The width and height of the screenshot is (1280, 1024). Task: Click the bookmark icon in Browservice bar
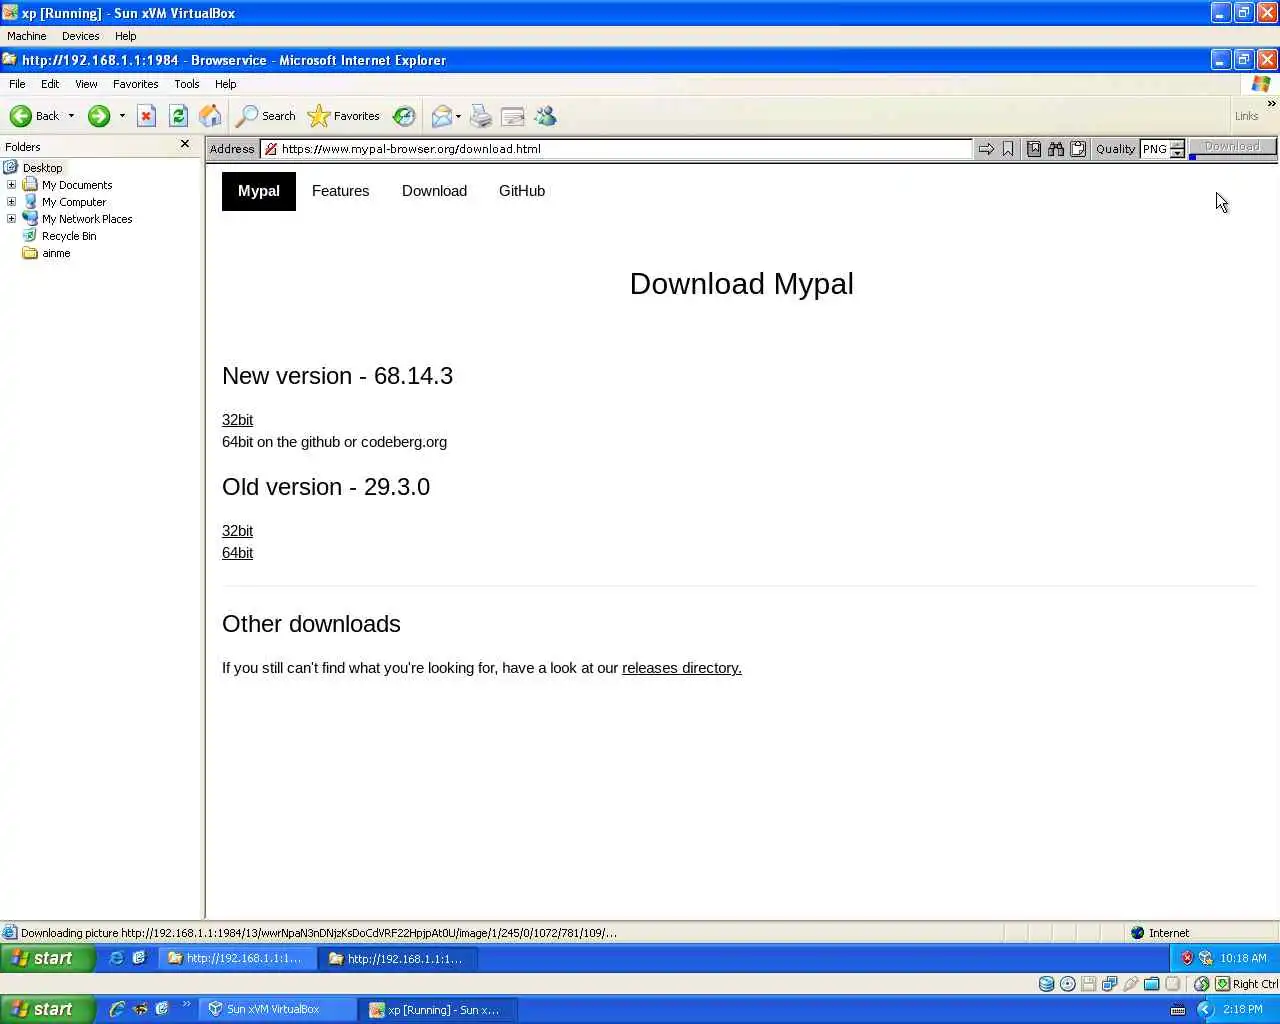click(1008, 149)
